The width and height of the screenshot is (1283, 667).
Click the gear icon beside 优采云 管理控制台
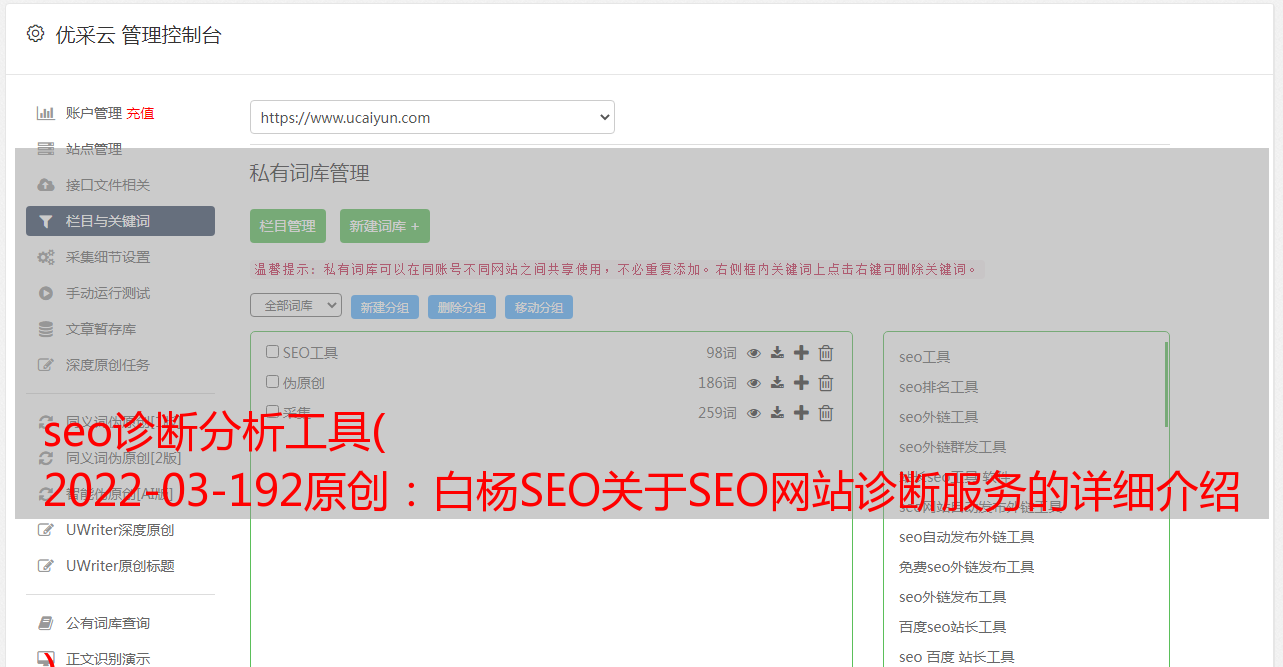coord(36,34)
